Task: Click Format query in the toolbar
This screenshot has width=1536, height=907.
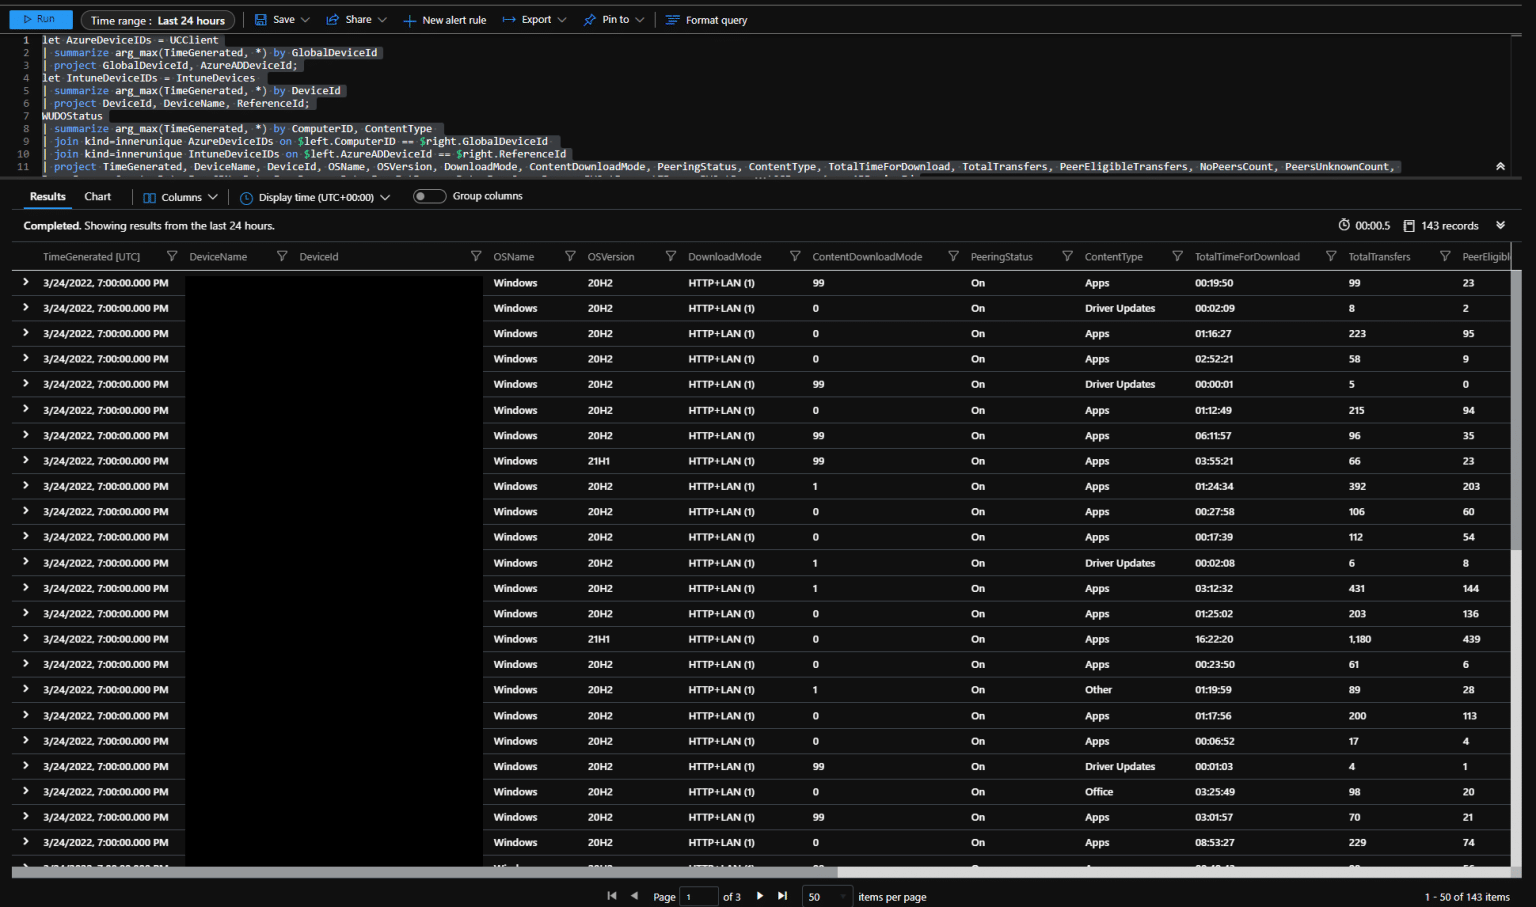Action: [706, 20]
